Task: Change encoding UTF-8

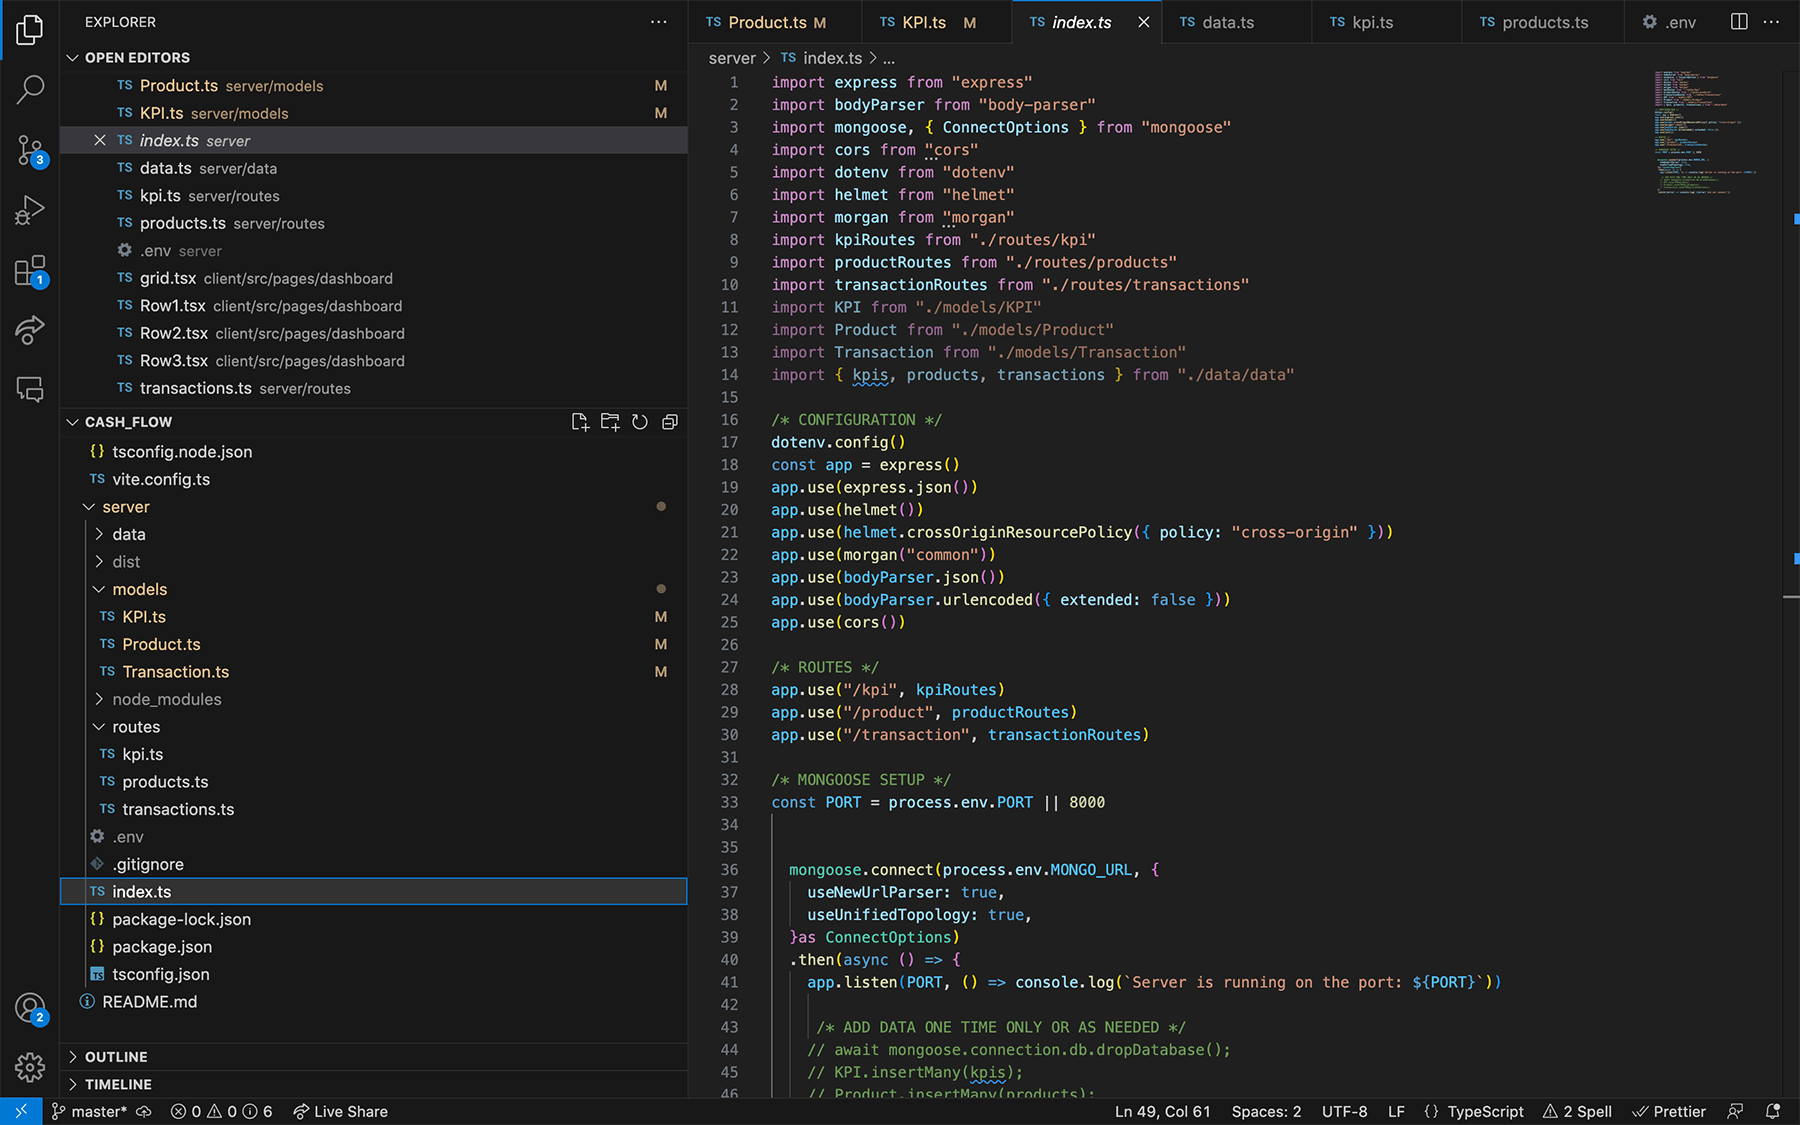Action: click(x=1344, y=1111)
